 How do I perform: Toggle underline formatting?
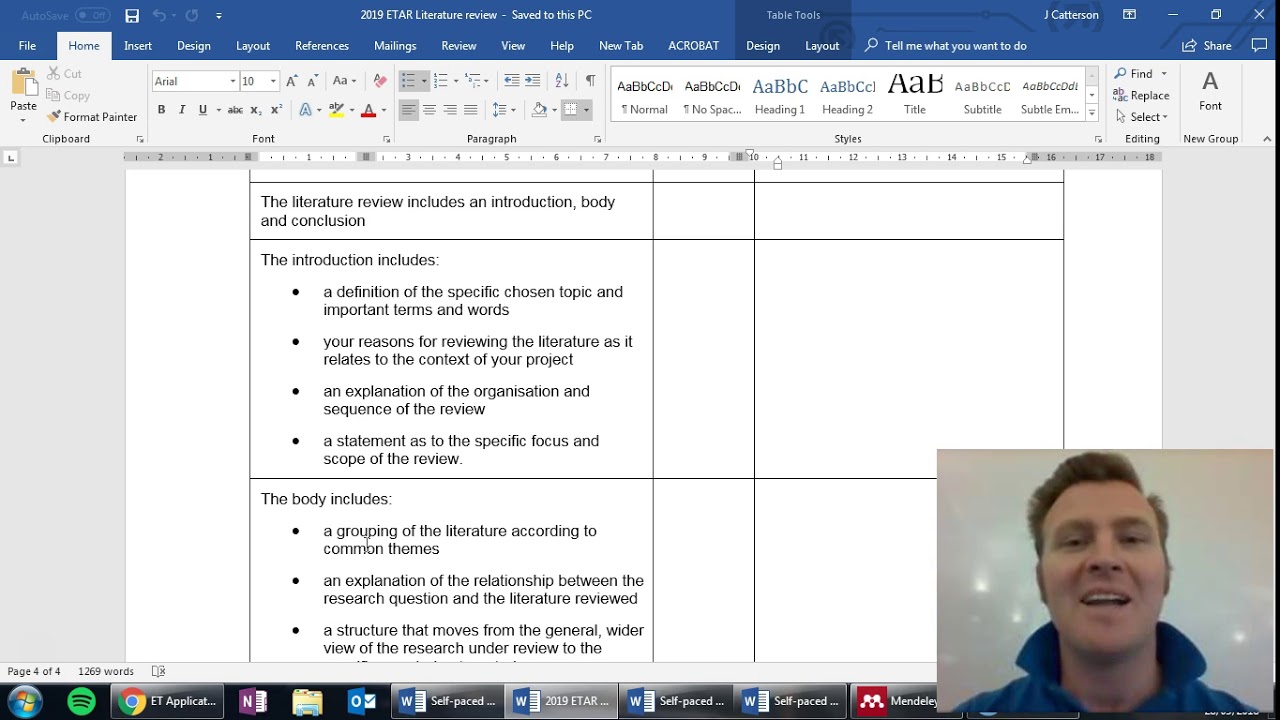click(x=202, y=110)
